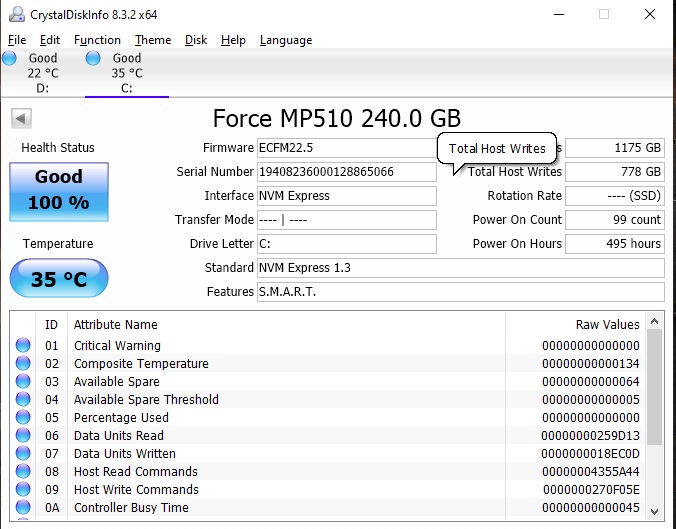Click the Standard field NVM Express 1.3
676x529 pixels.
click(x=460, y=268)
